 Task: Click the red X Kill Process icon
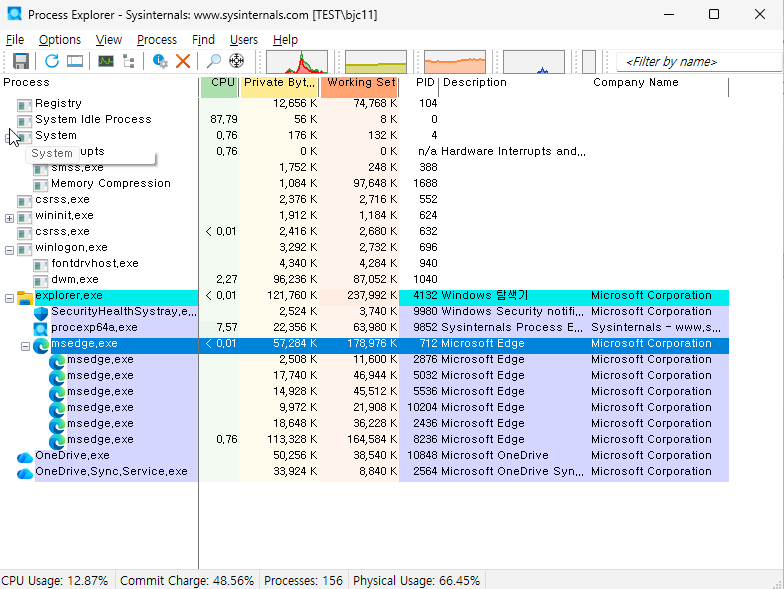[x=183, y=61]
